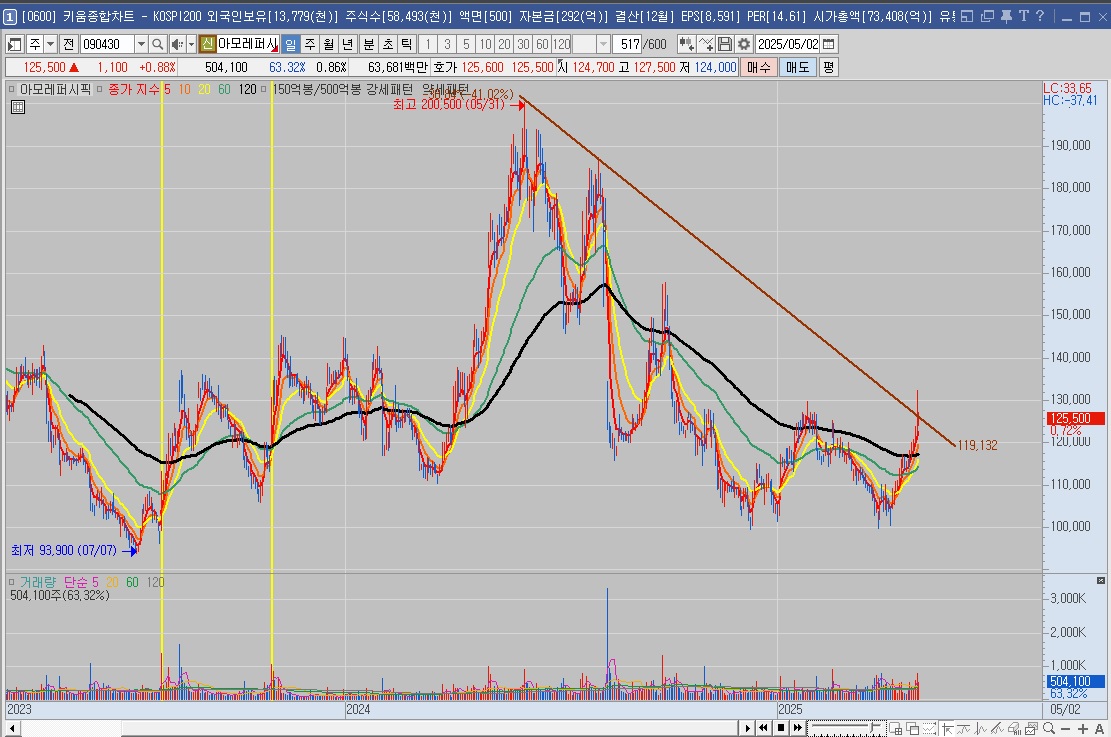Screen dimensions: 1111x737
Task: Click the 종가 지수 moving average label
Action: [x=134, y=89]
